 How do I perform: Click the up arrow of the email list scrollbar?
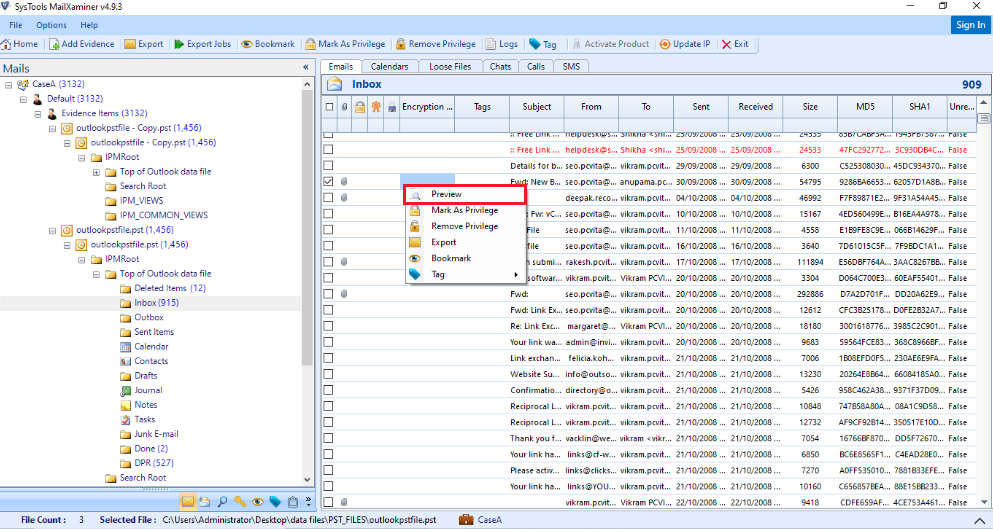(x=984, y=103)
